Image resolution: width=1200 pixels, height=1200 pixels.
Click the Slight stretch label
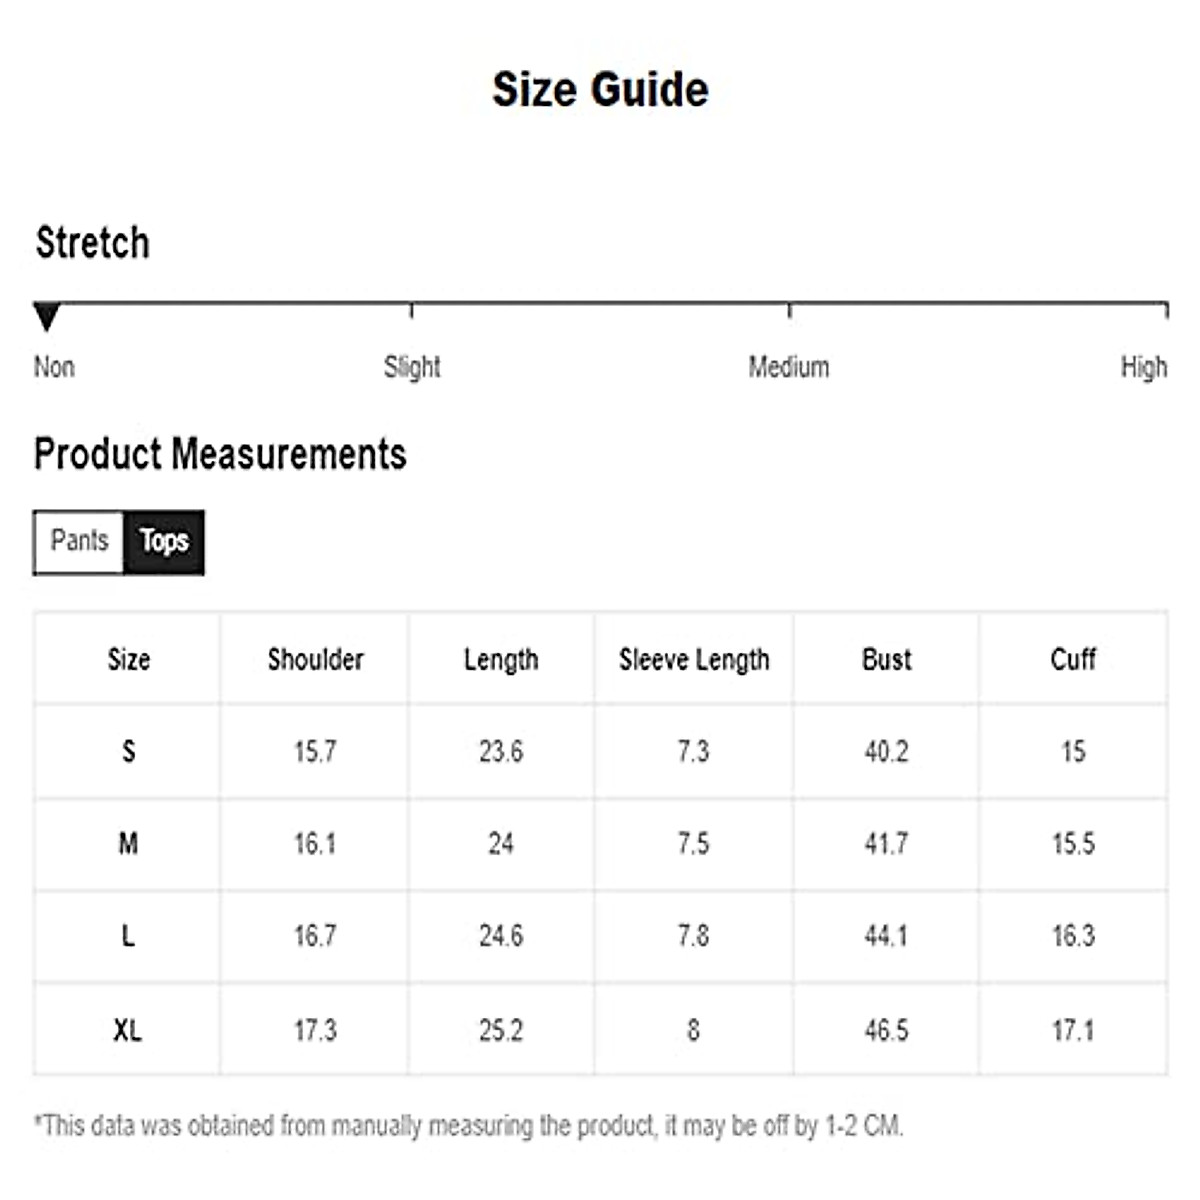coord(412,367)
